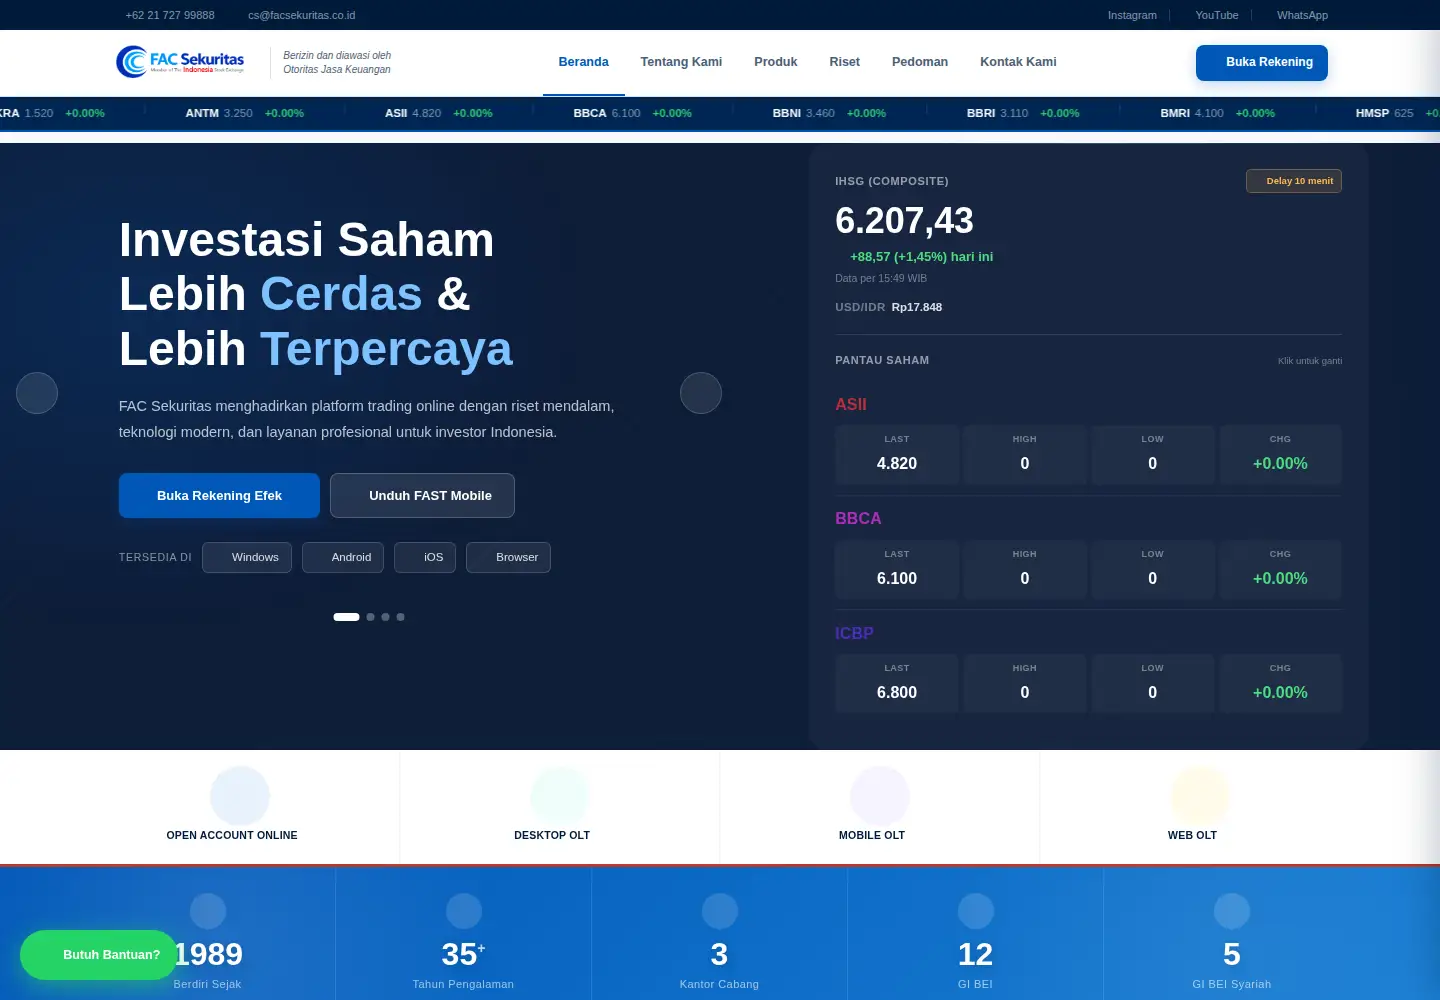The height and width of the screenshot is (1000, 1440).
Task: Click the icon above OPEN ACCOUNT ONLINE
Action: (240, 796)
